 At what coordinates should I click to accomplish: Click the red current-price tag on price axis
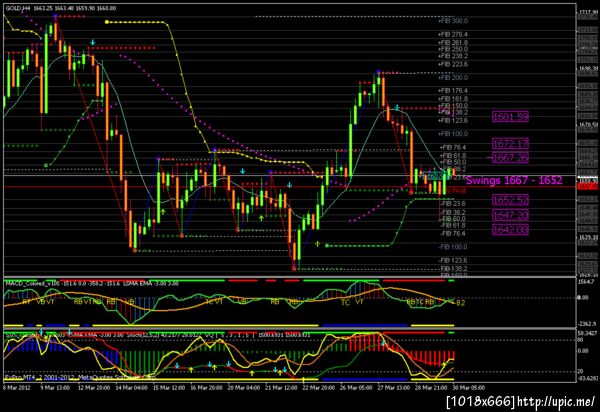[587, 186]
